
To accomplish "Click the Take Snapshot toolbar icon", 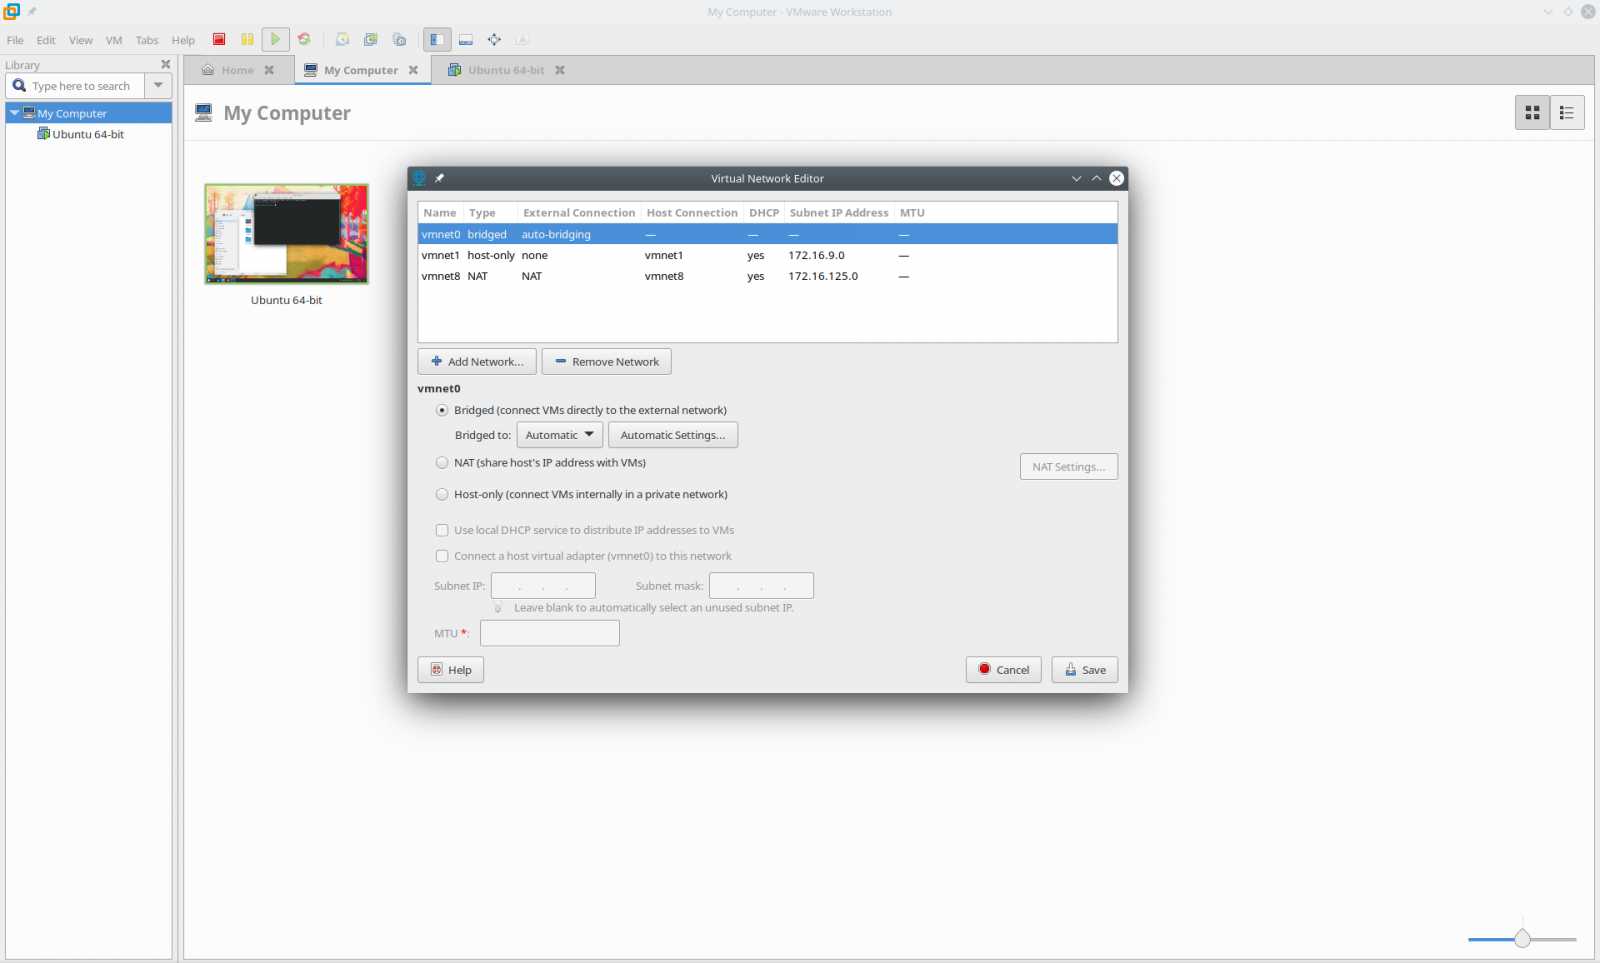I will 342,39.
